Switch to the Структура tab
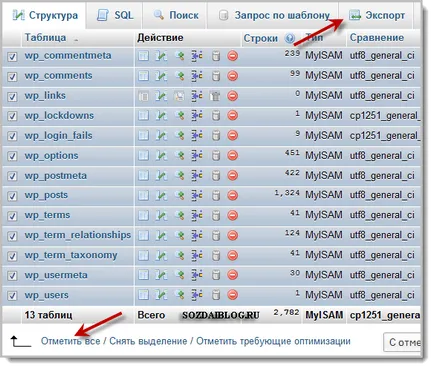This screenshot has width=434, height=369. (45, 15)
